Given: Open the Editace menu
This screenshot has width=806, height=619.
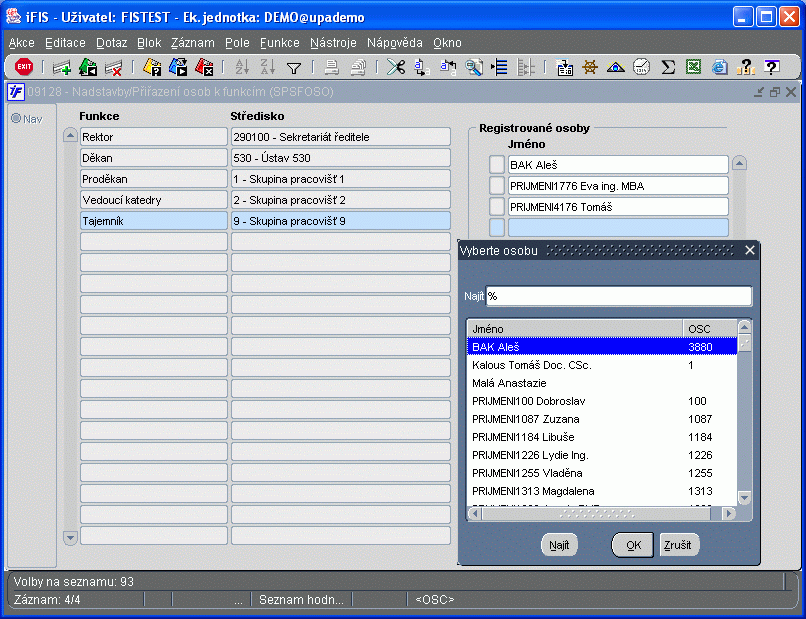Looking at the screenshot, I should pos(65,43).
